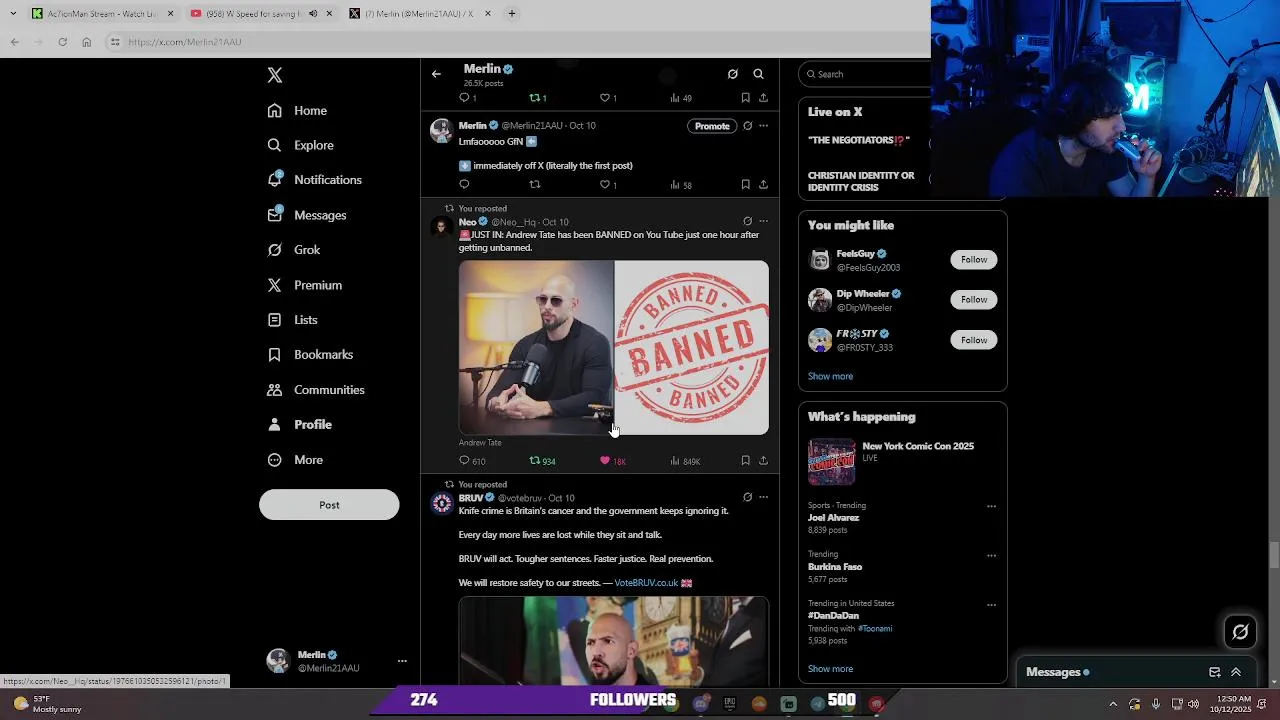Click the Lists icon in sidebar
This screenshot has height=720, width=1280.
click(275, 320)
